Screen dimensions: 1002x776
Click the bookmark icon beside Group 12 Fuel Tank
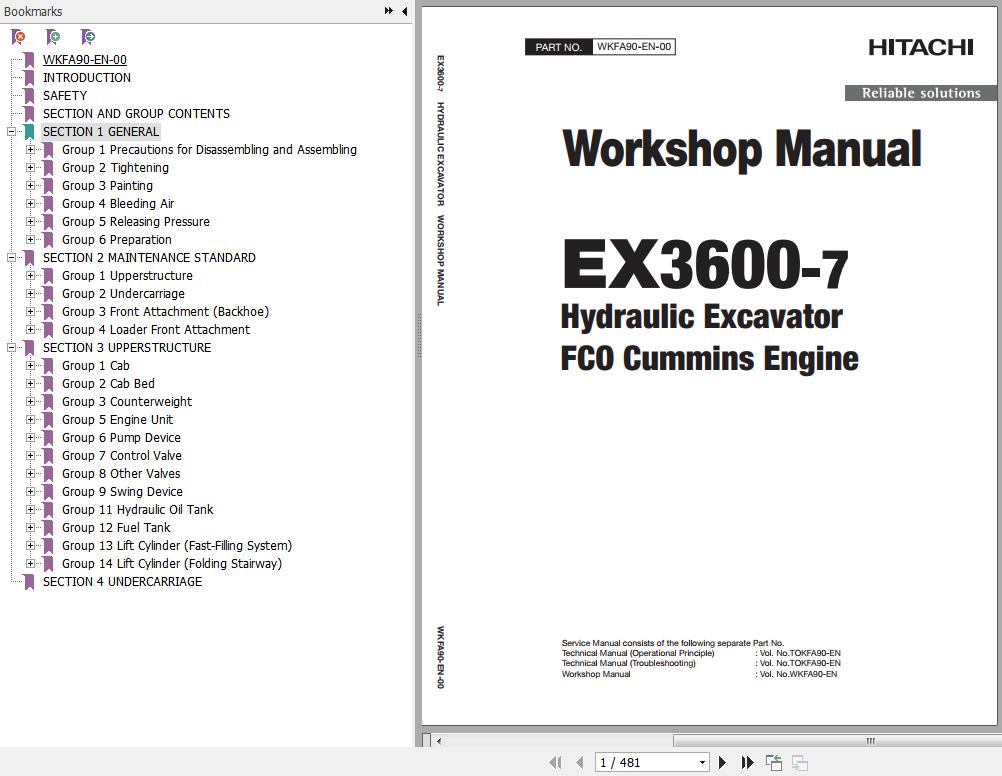pyautogui.click(x=48, y=528)
